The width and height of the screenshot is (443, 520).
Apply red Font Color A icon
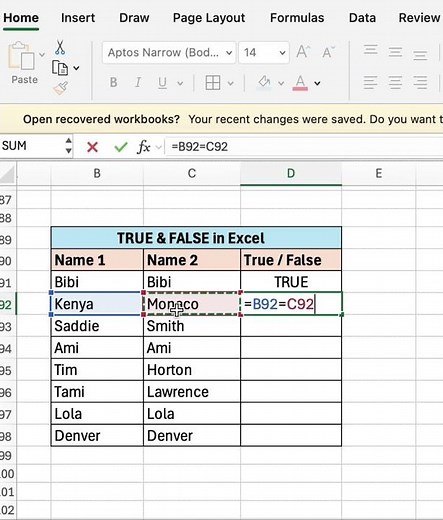pos(300,83)
